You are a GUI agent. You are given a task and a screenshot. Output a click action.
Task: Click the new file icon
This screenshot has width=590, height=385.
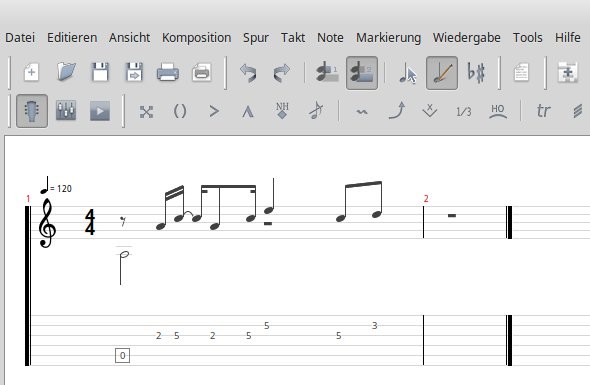point(32,72)
